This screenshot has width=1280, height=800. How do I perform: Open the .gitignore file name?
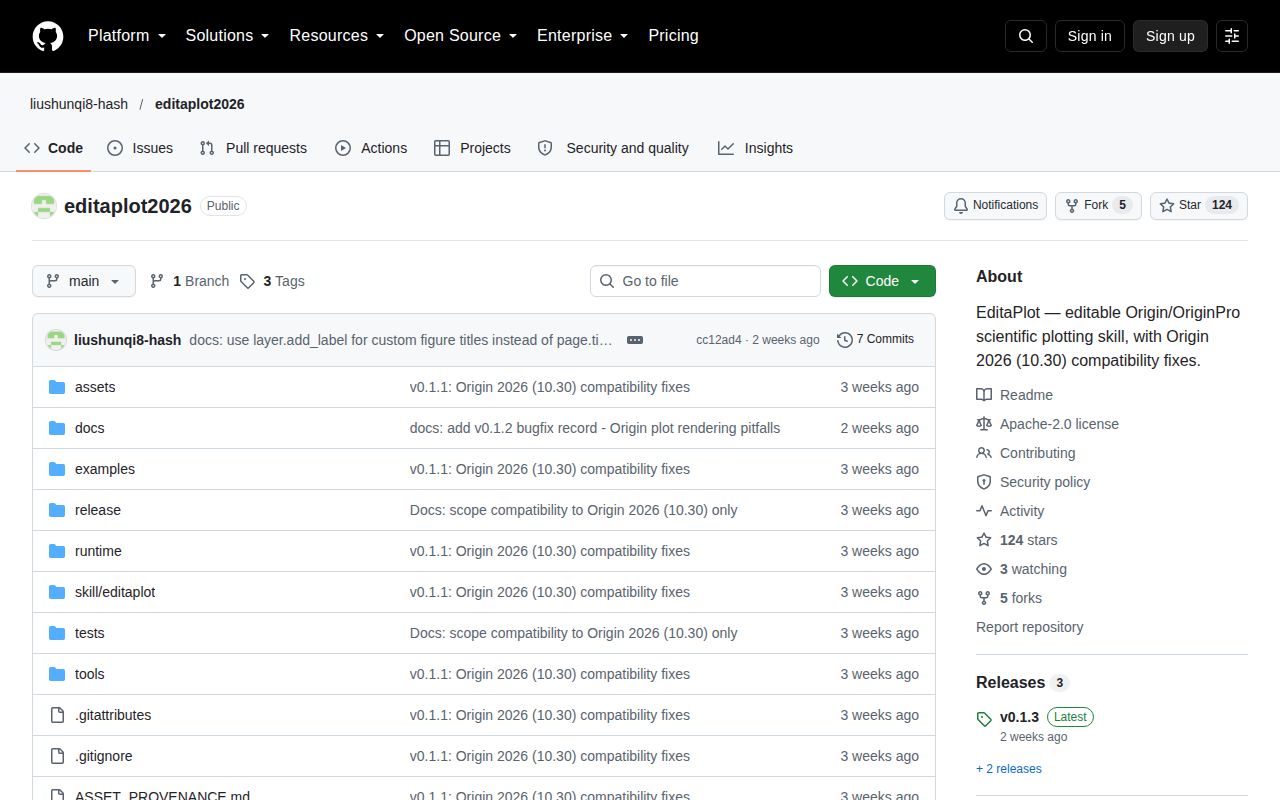point(103,756)
